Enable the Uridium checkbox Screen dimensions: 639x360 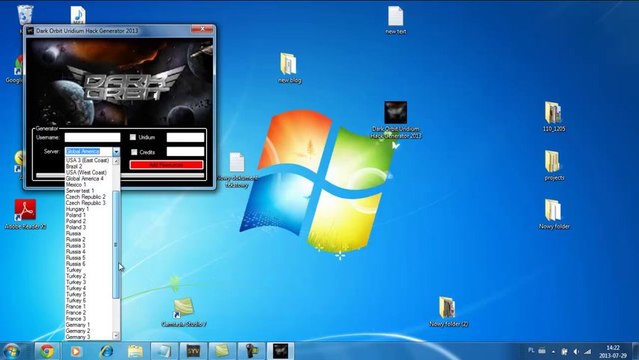click(x=133, y=137)
